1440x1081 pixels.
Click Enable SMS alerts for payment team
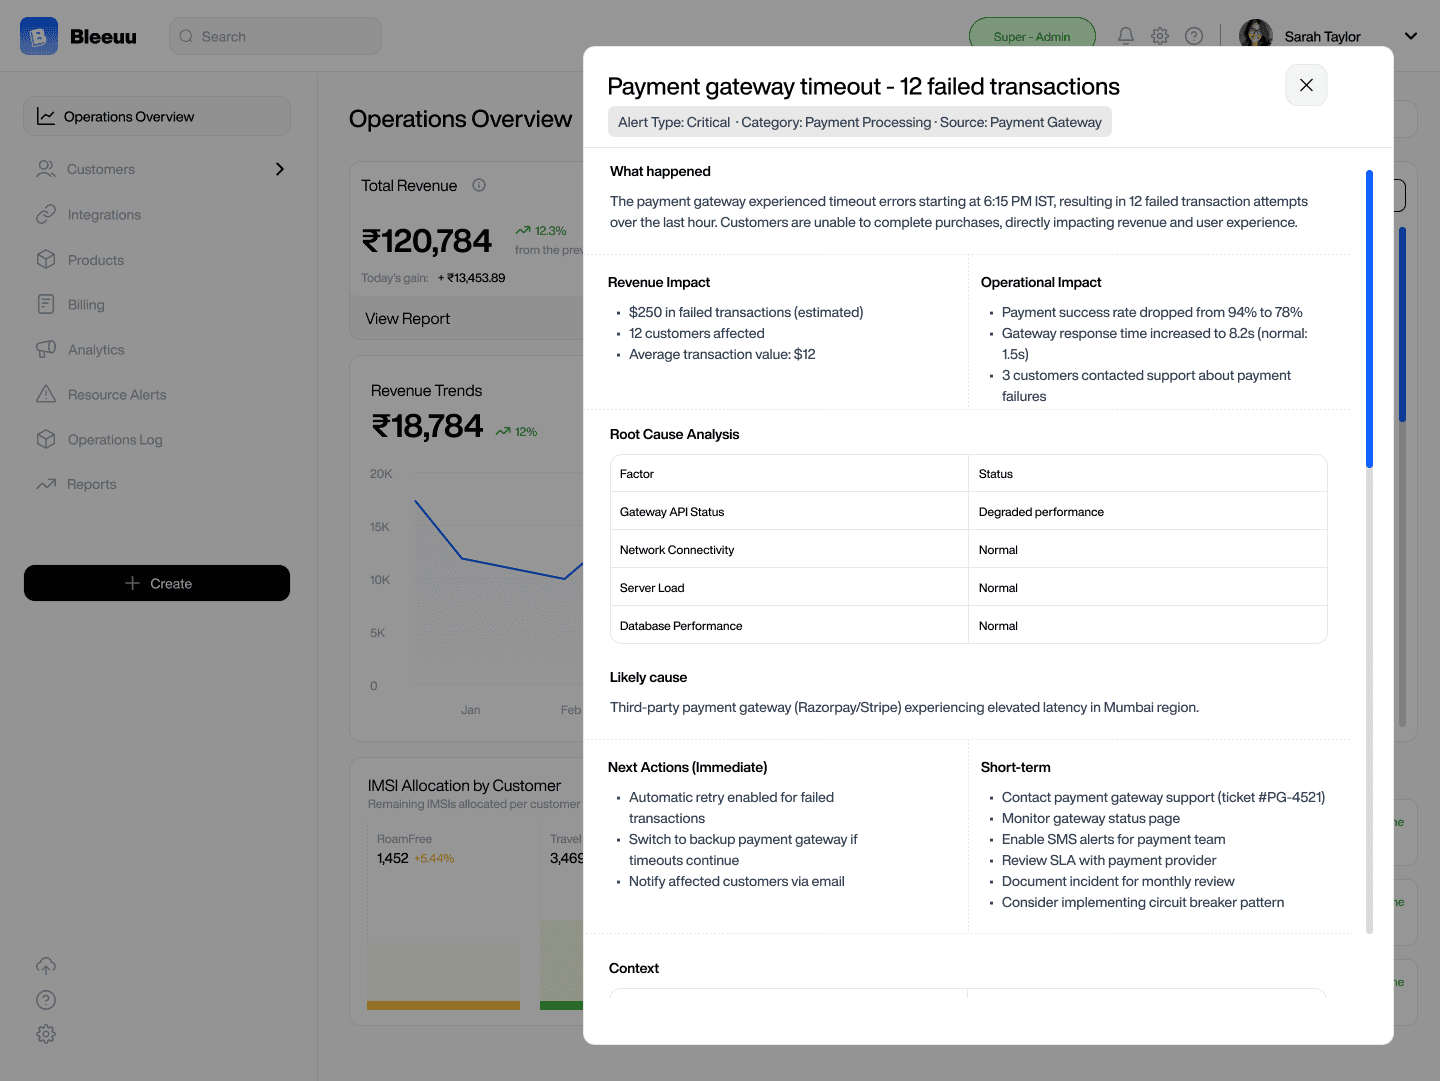1113,839
